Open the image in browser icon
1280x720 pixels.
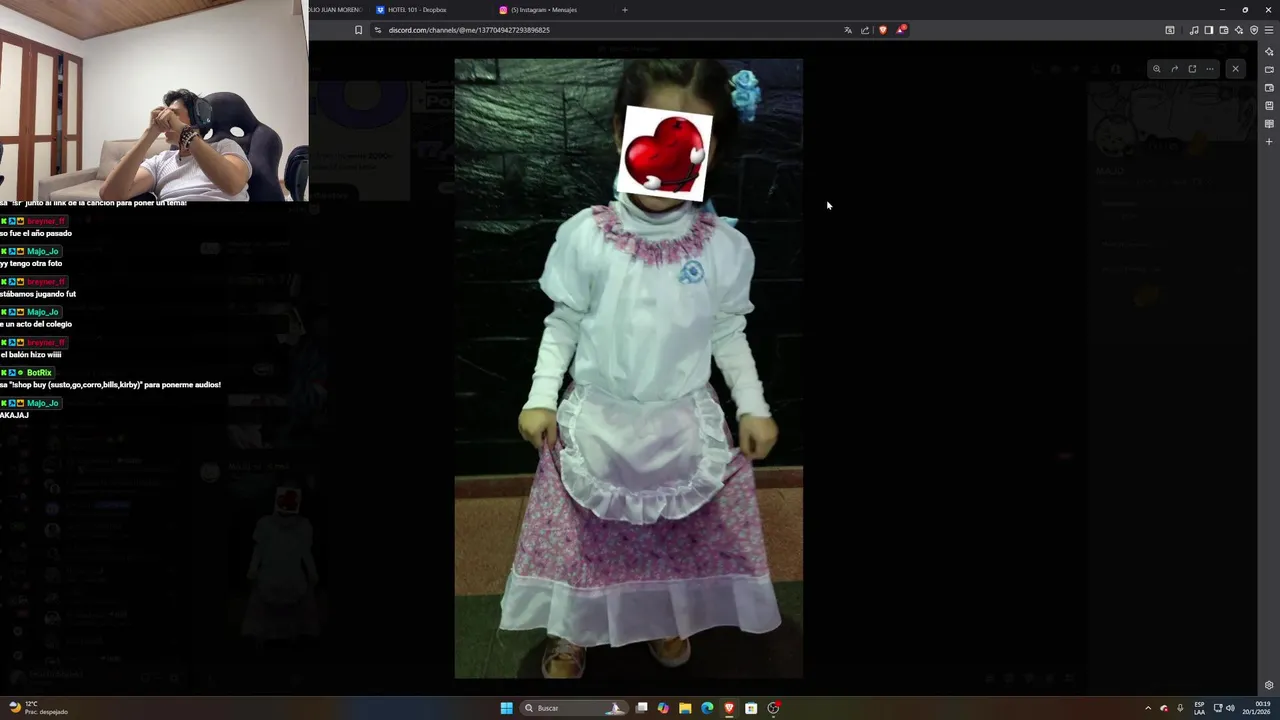pyautogui.click(x=1192, y=69)
